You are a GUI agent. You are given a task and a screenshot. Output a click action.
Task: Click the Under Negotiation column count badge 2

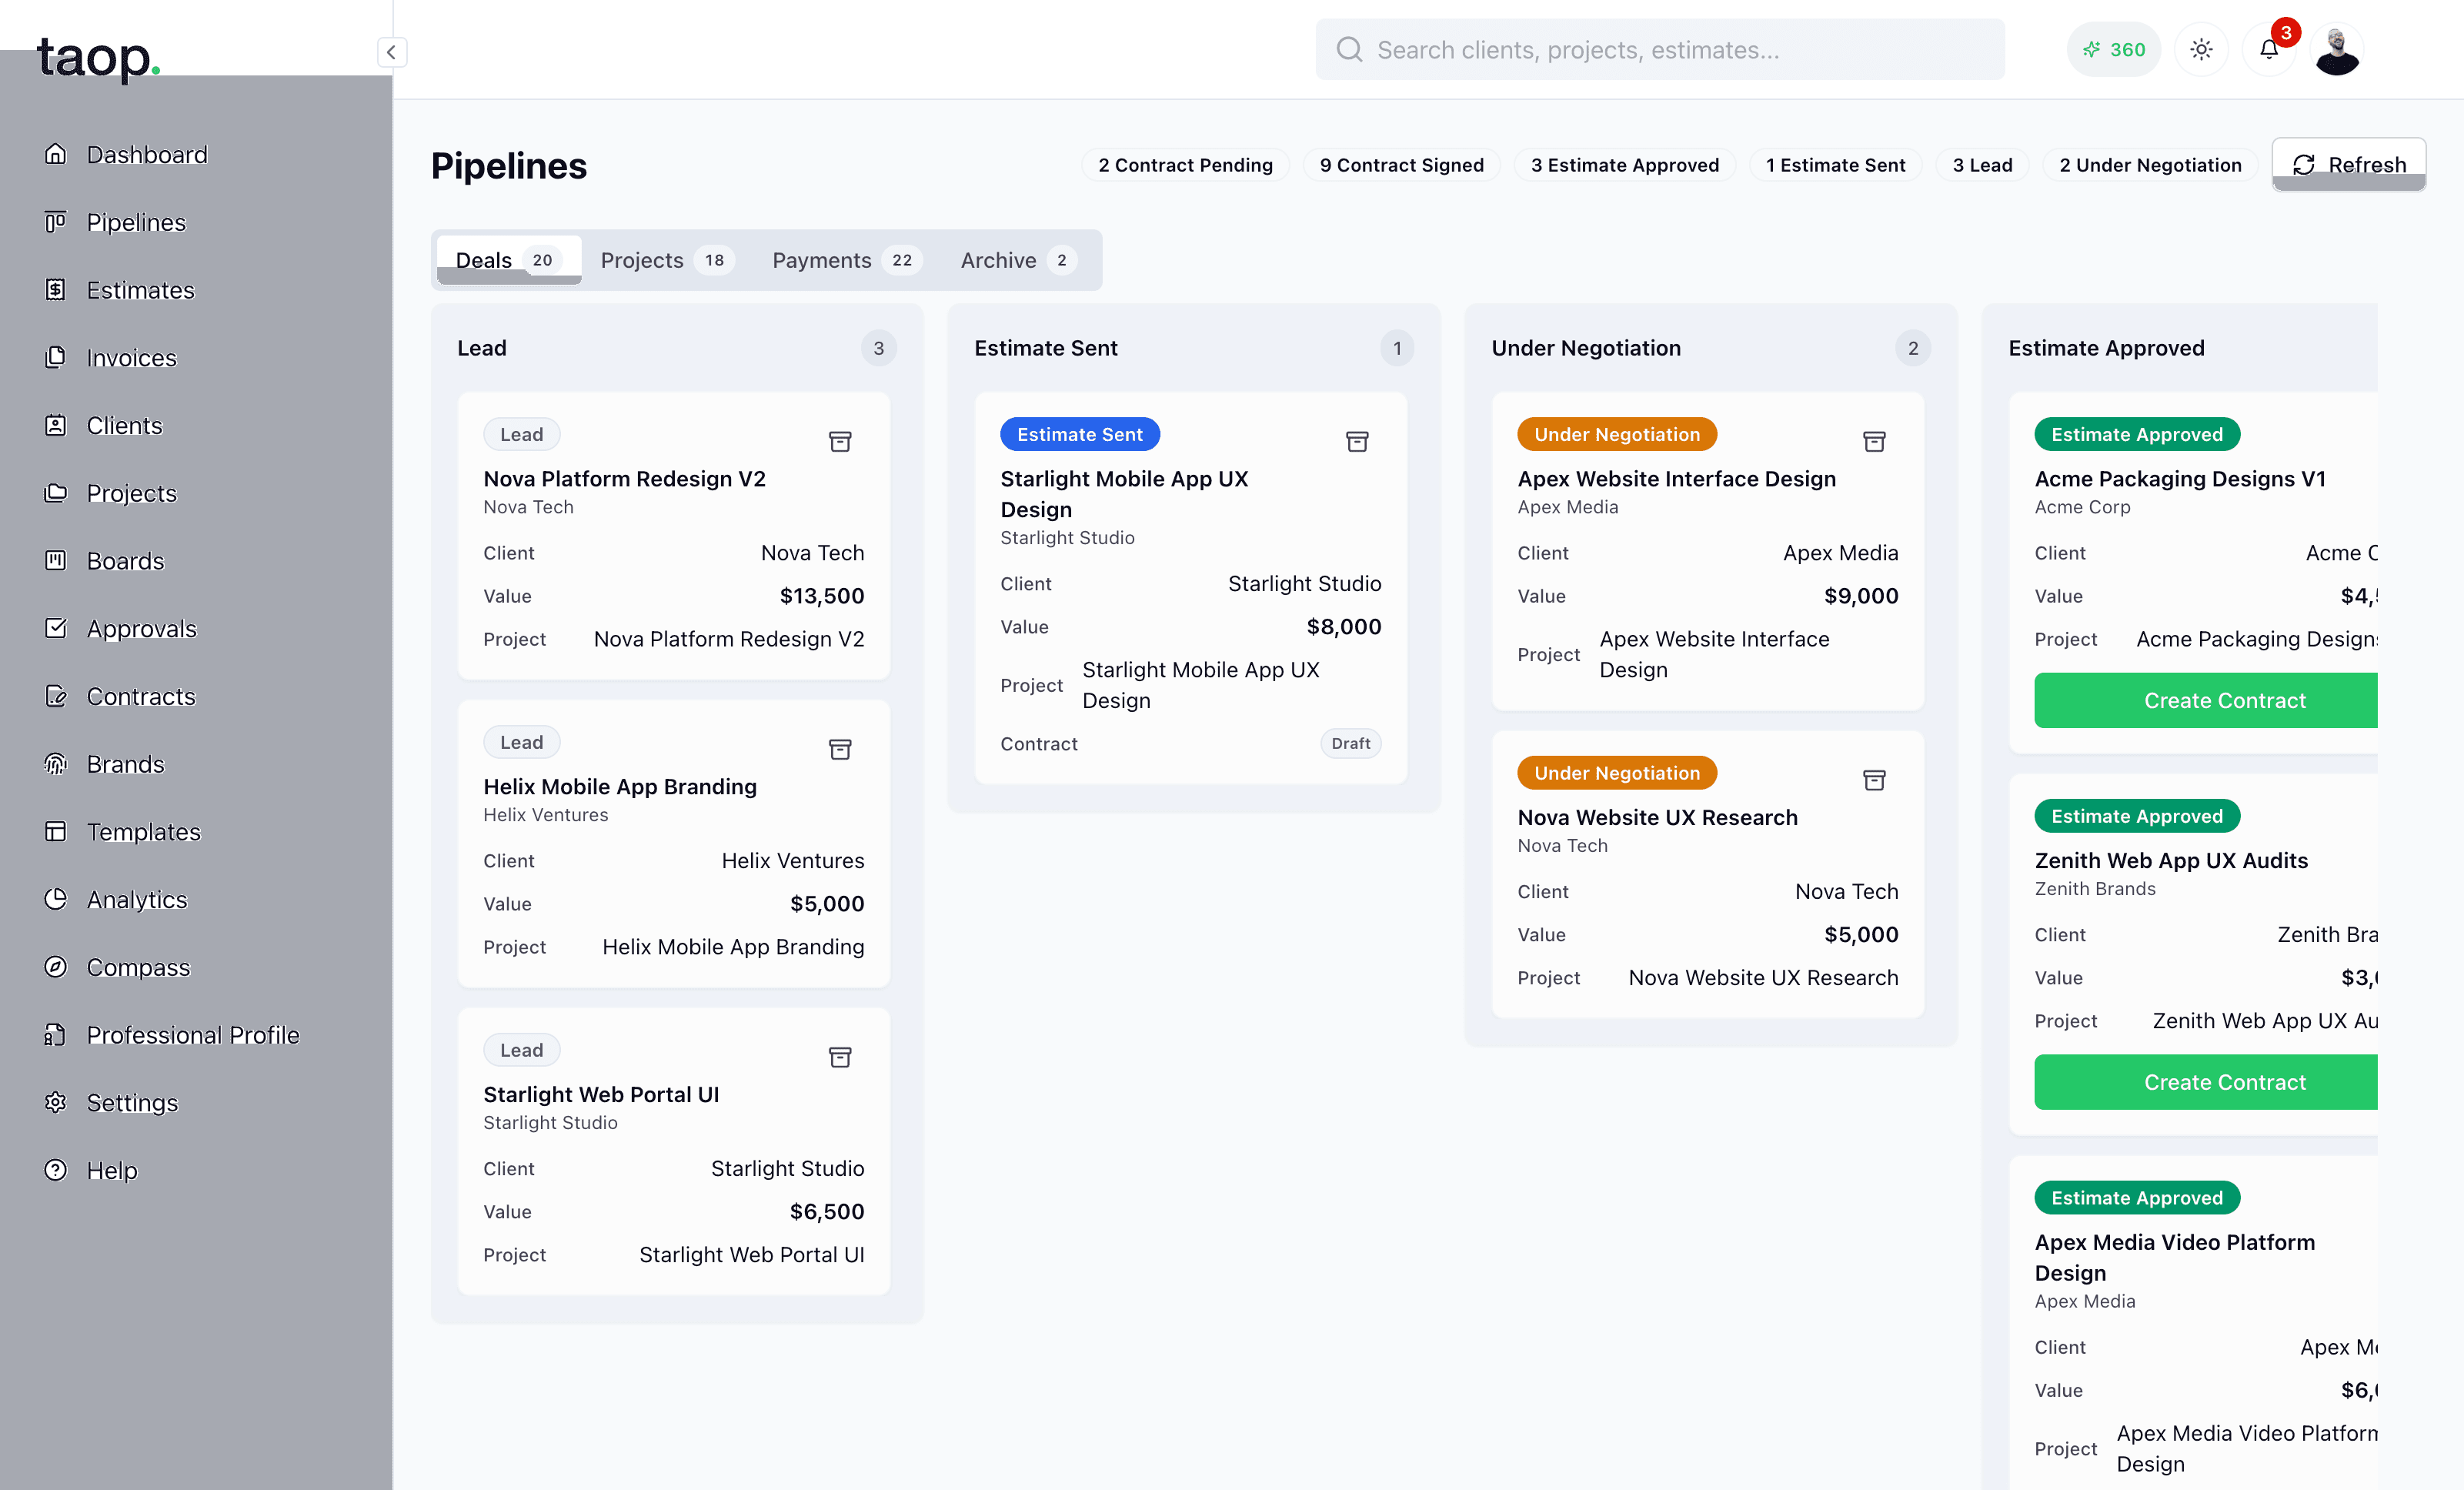[x=1912, y=348]
